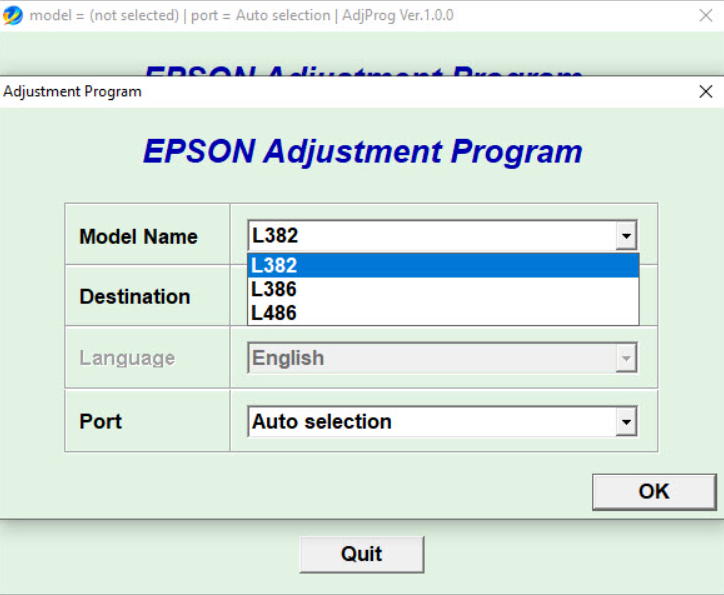This screenshot has width=724, height=595.
Task: Click the Model Name combo box field
Action: pyautogui.click(x=431, y=237)
